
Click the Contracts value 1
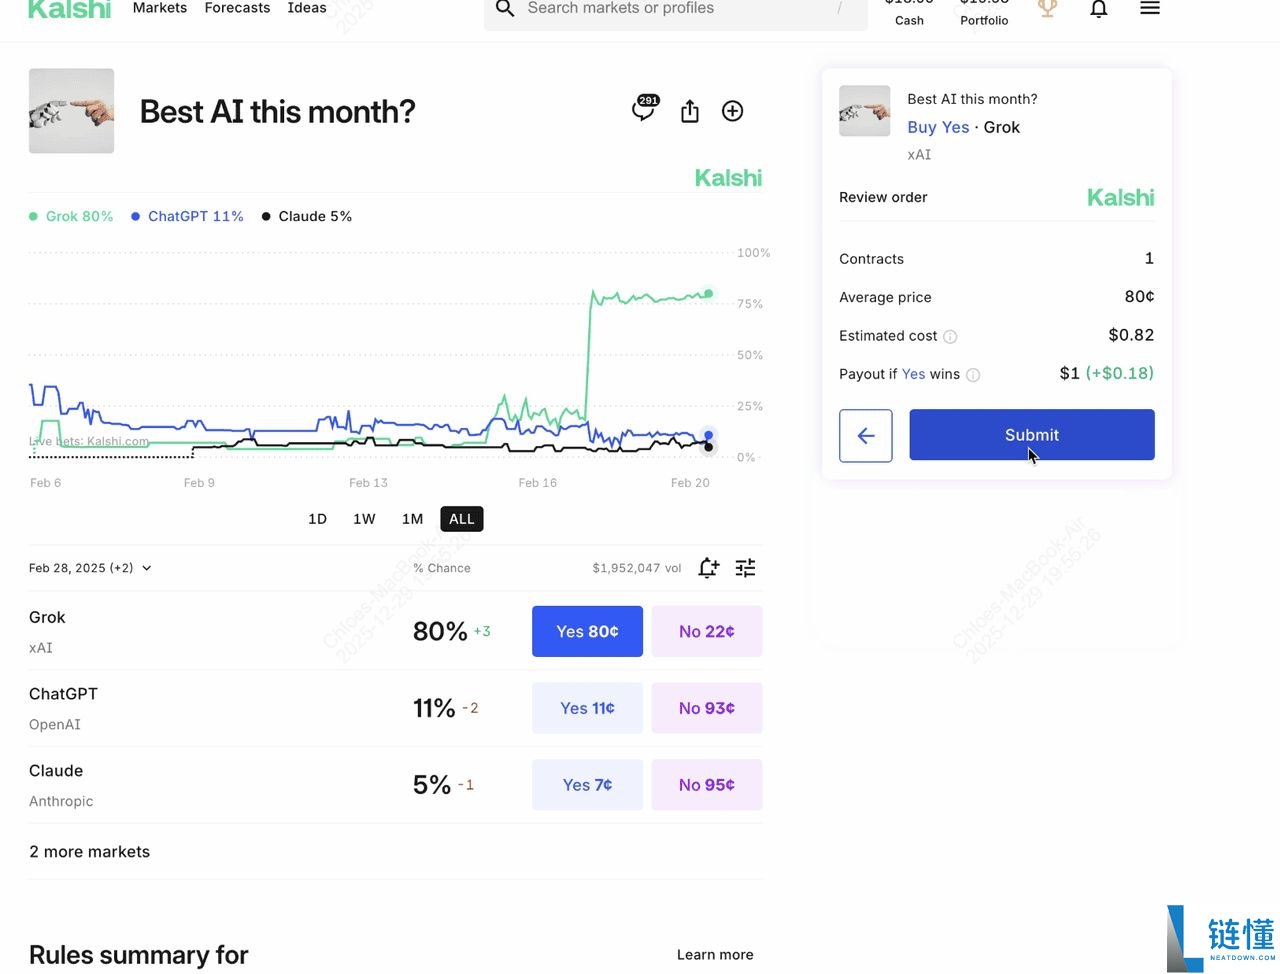point(1149,258)
